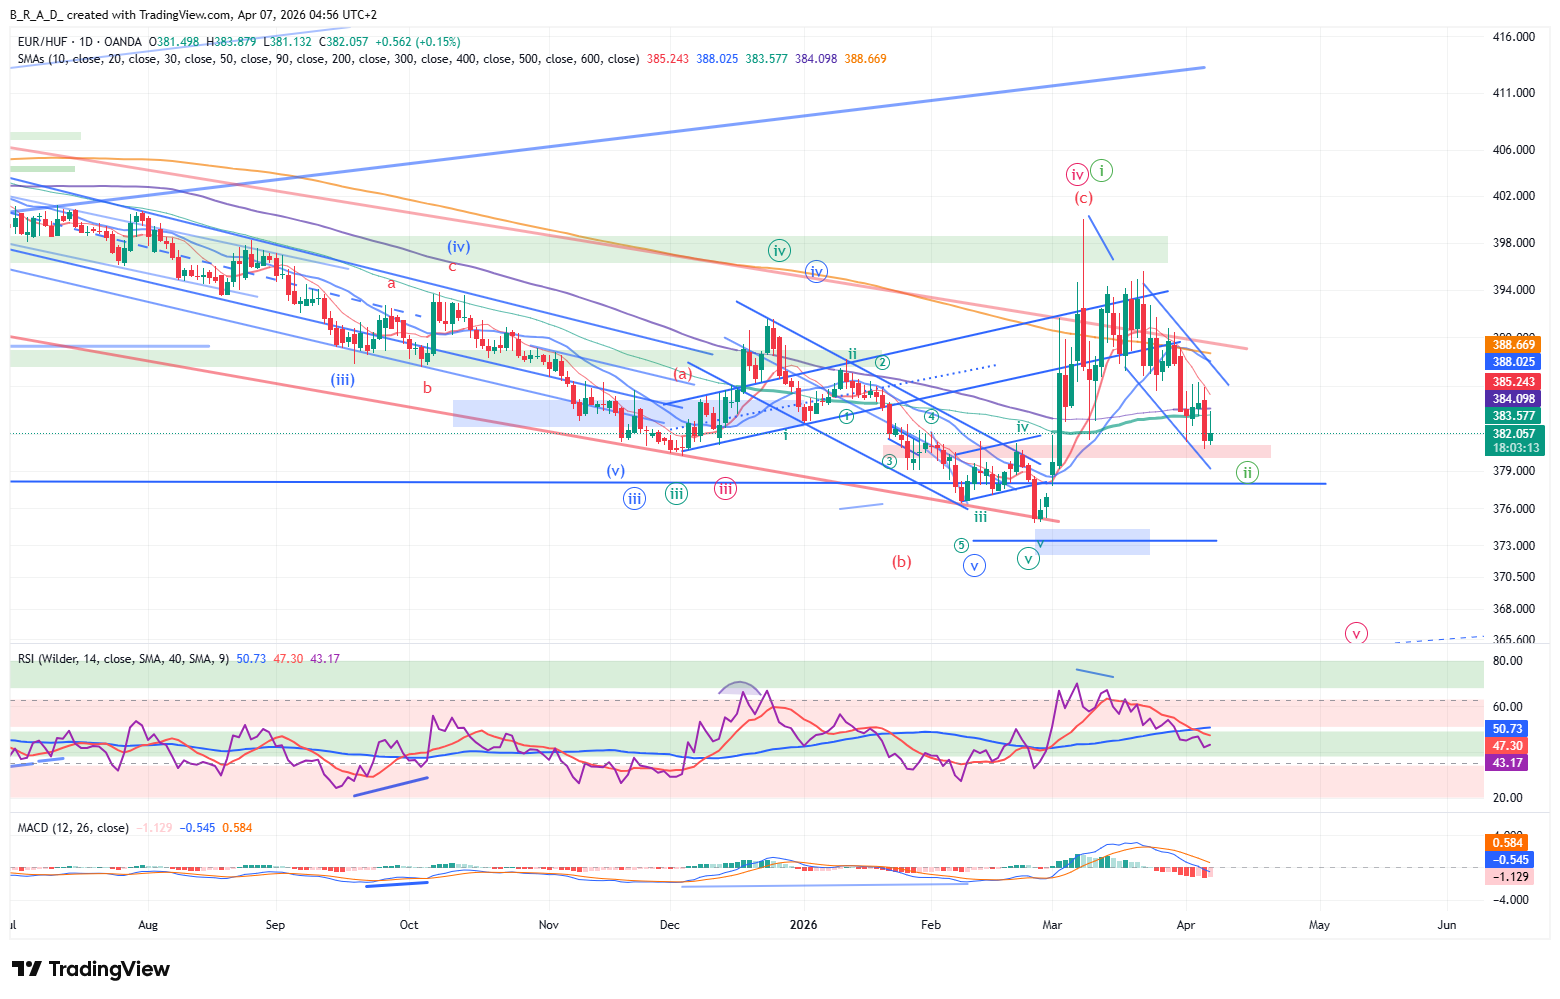Click the 2026 label on time axis
Viewport: 1560px width, 999px height.
click(x=803, y=925)
